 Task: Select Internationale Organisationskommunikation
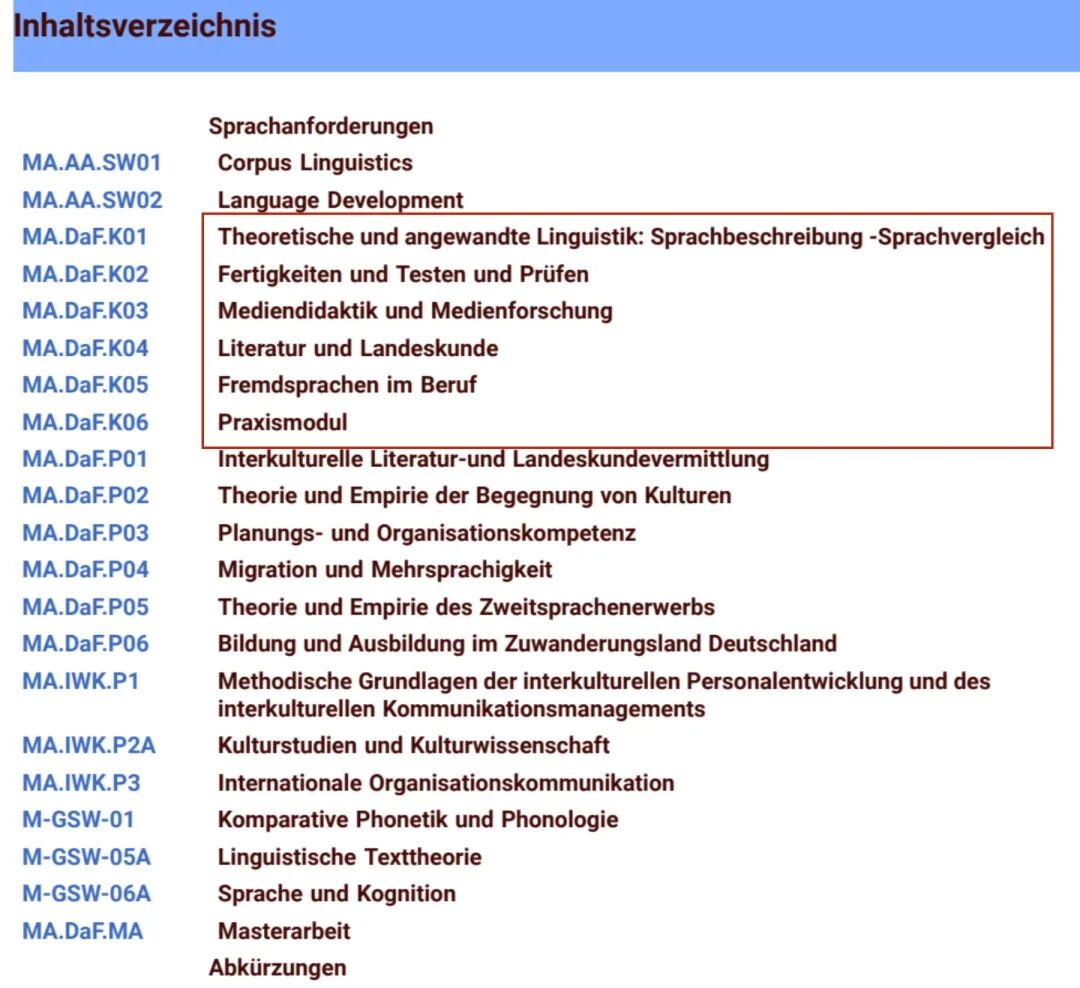pyautogui.click(x=446, y=783)
